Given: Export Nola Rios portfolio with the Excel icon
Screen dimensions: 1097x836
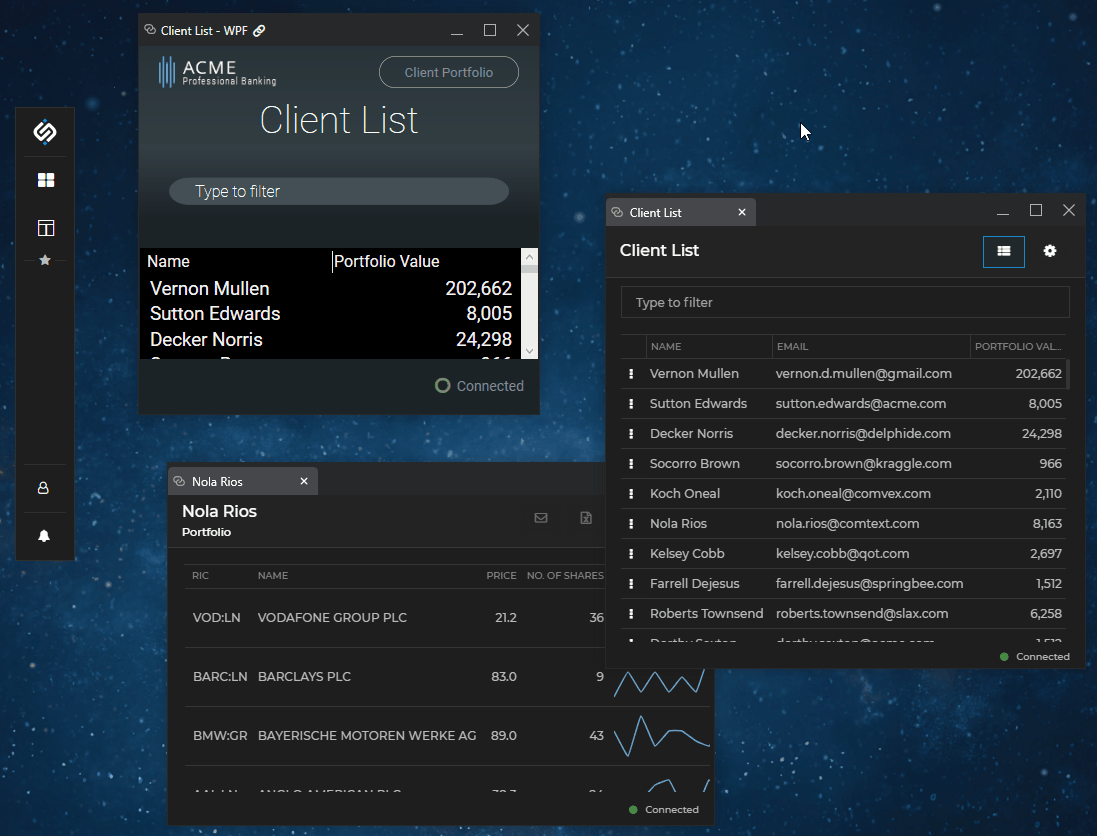Looking at the screenshot, I should pyautogui.click(x=586, y=518).
